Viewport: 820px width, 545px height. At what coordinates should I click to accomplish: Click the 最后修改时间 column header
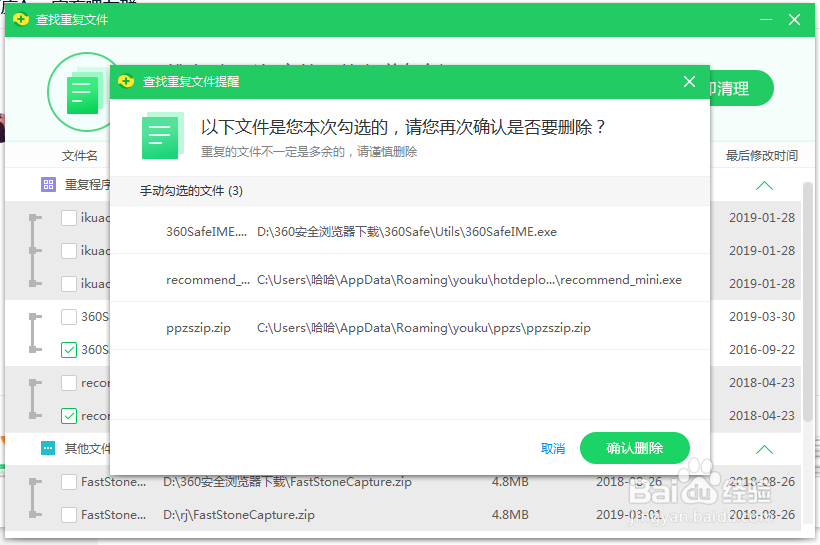[761, 155]
